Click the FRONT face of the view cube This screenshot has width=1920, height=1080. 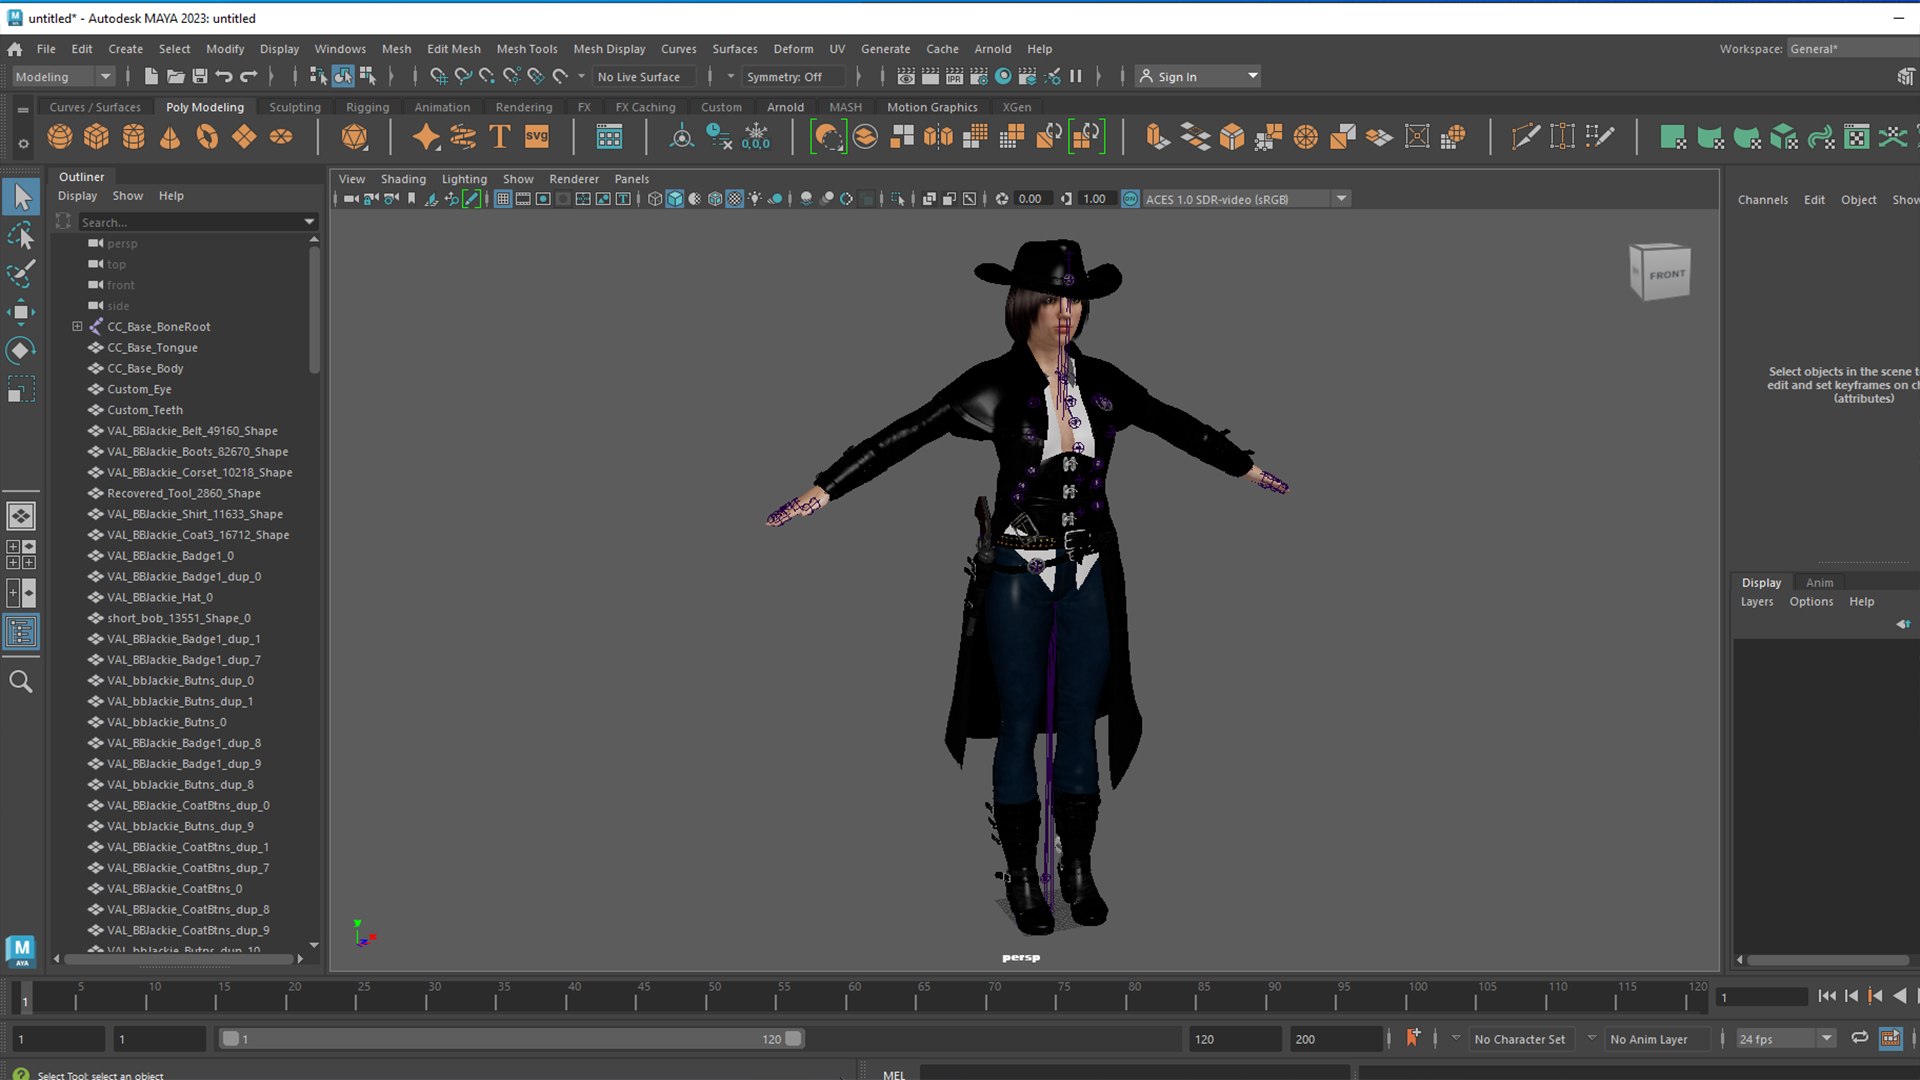coord(1667,274)
